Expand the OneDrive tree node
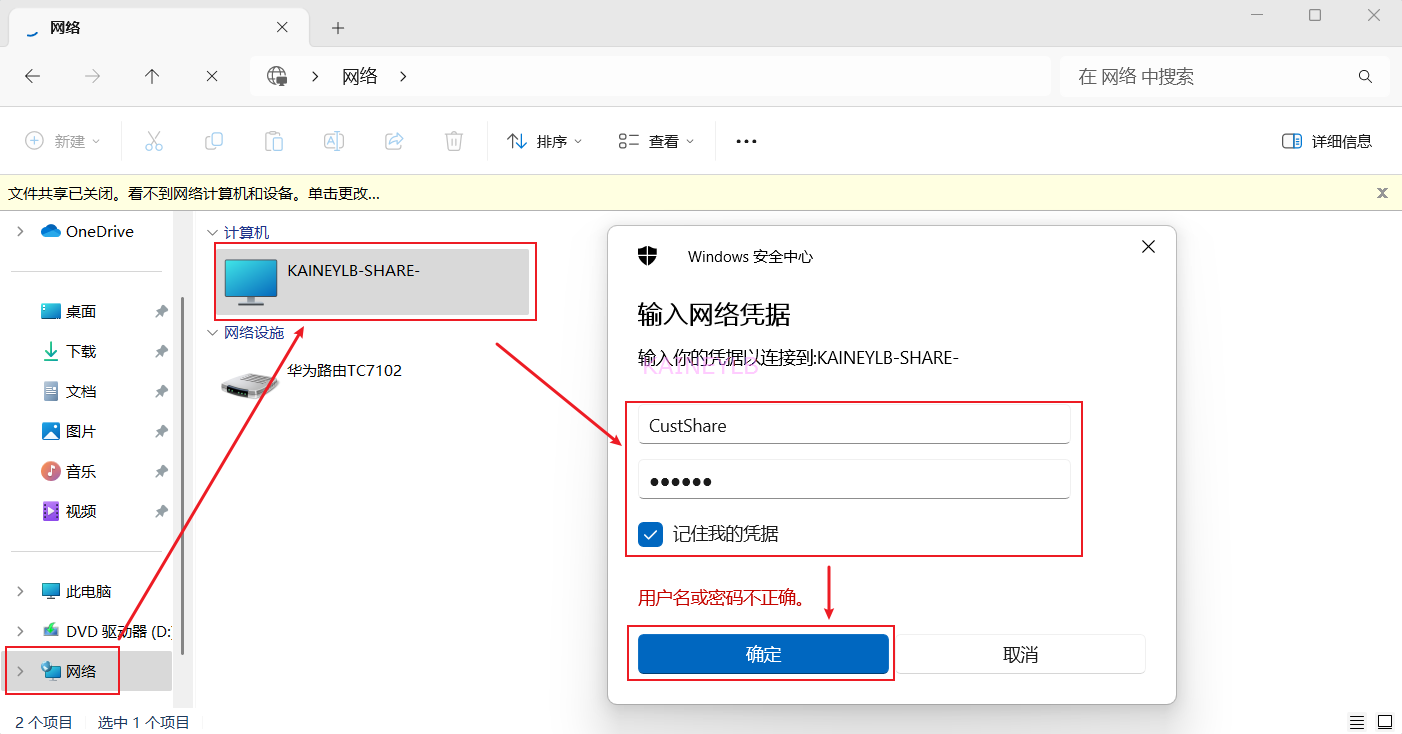 tap(20, 231)
